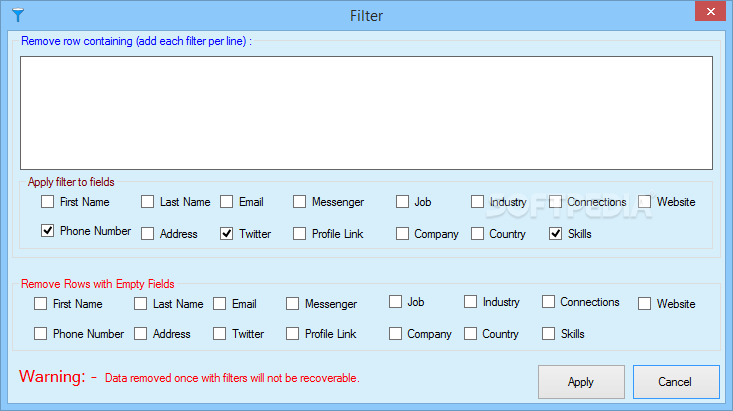The image size is (733, 411).
Task: Click the funnel filter icon in title bar
Action: coord(18,15)
